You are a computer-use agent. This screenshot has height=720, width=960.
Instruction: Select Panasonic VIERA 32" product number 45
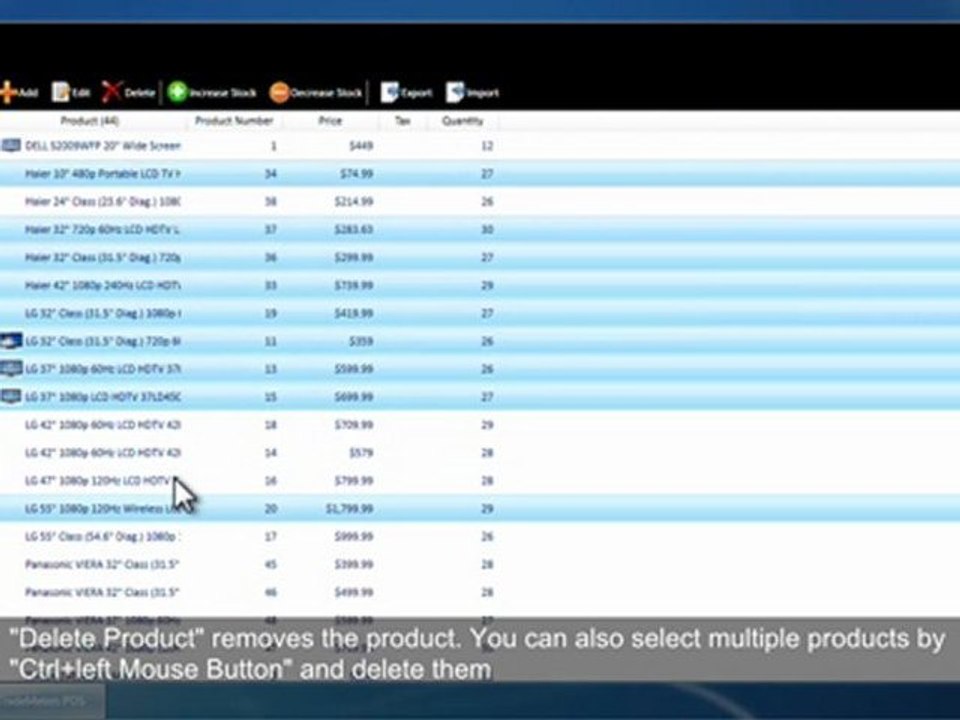pos(480,564)
